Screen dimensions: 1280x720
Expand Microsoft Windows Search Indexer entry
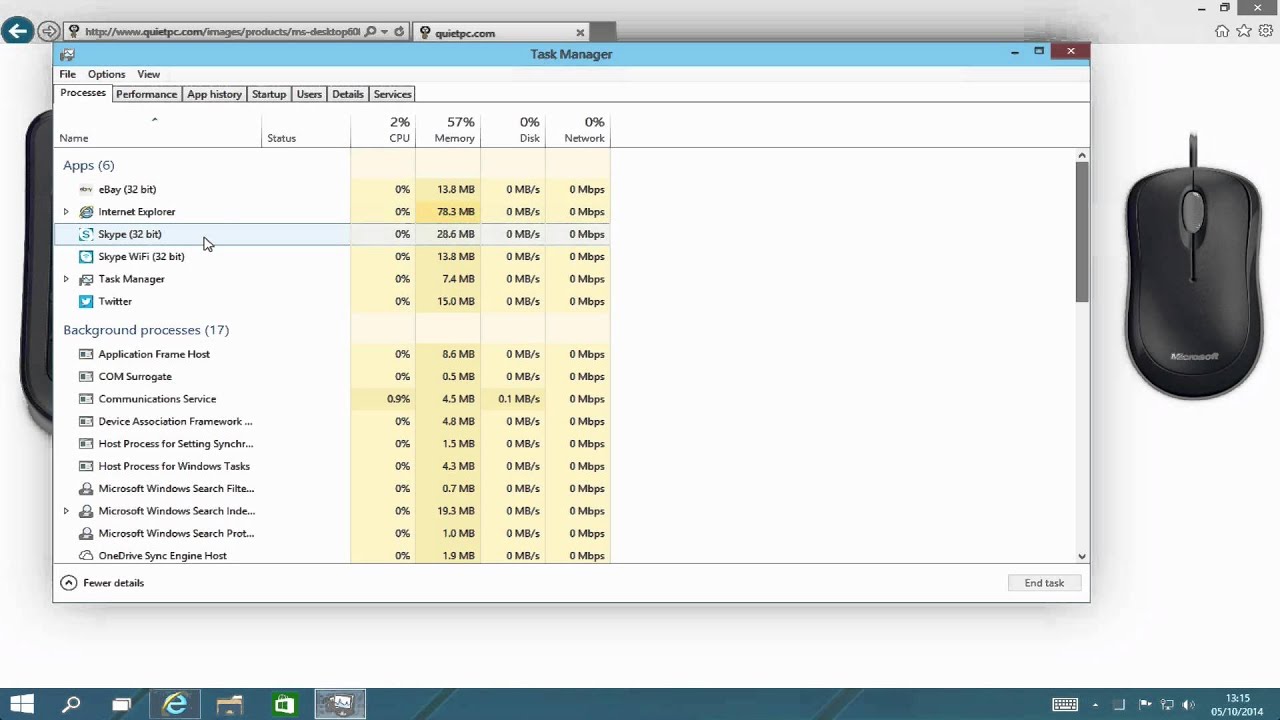pyautogui.click(x=66, y=511)
